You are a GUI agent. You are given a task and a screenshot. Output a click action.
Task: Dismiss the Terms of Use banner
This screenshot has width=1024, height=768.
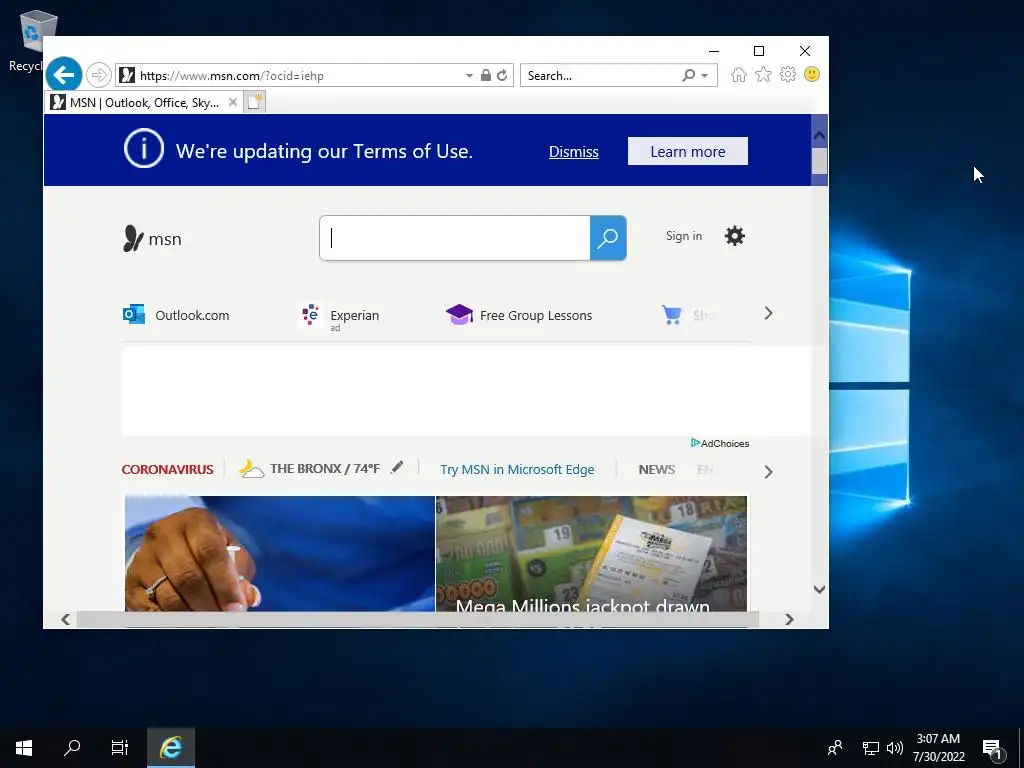(573, 152)
